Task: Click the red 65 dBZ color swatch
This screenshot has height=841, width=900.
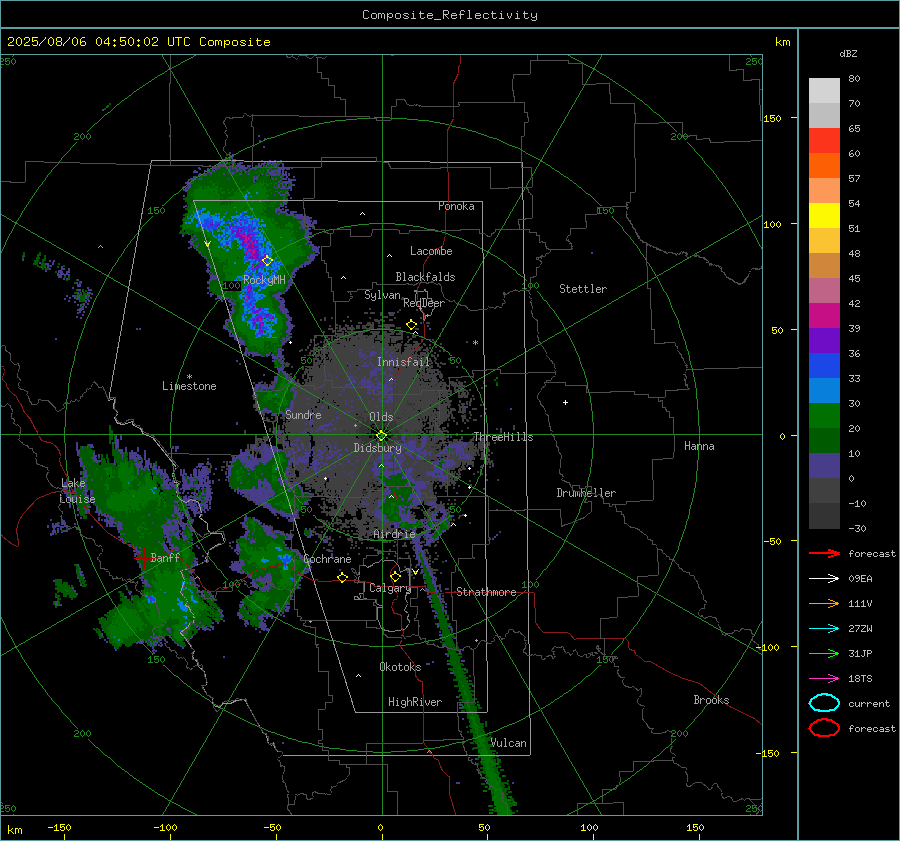Action: pyautogui.click(x=824, y=140)
